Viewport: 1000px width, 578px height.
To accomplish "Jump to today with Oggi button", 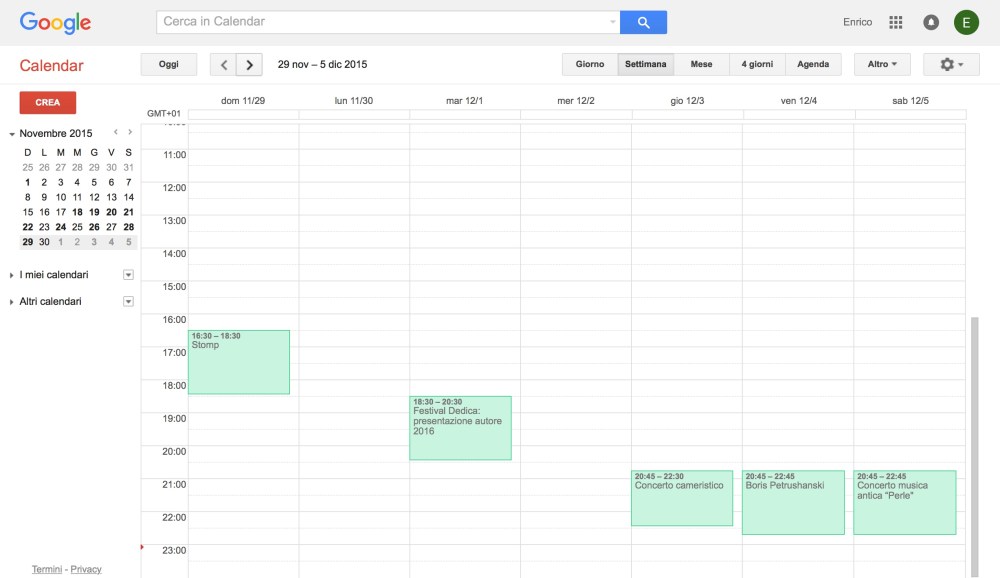I will click(169, 65).
